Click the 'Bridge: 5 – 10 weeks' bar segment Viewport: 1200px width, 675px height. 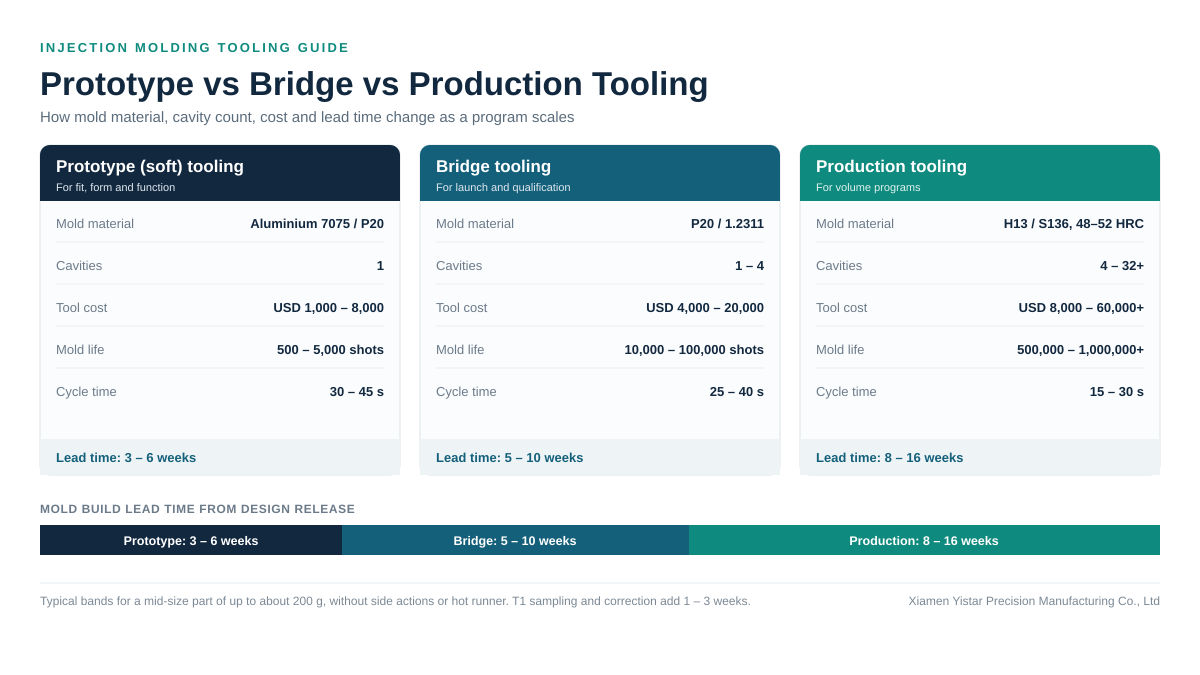(515, 540)
